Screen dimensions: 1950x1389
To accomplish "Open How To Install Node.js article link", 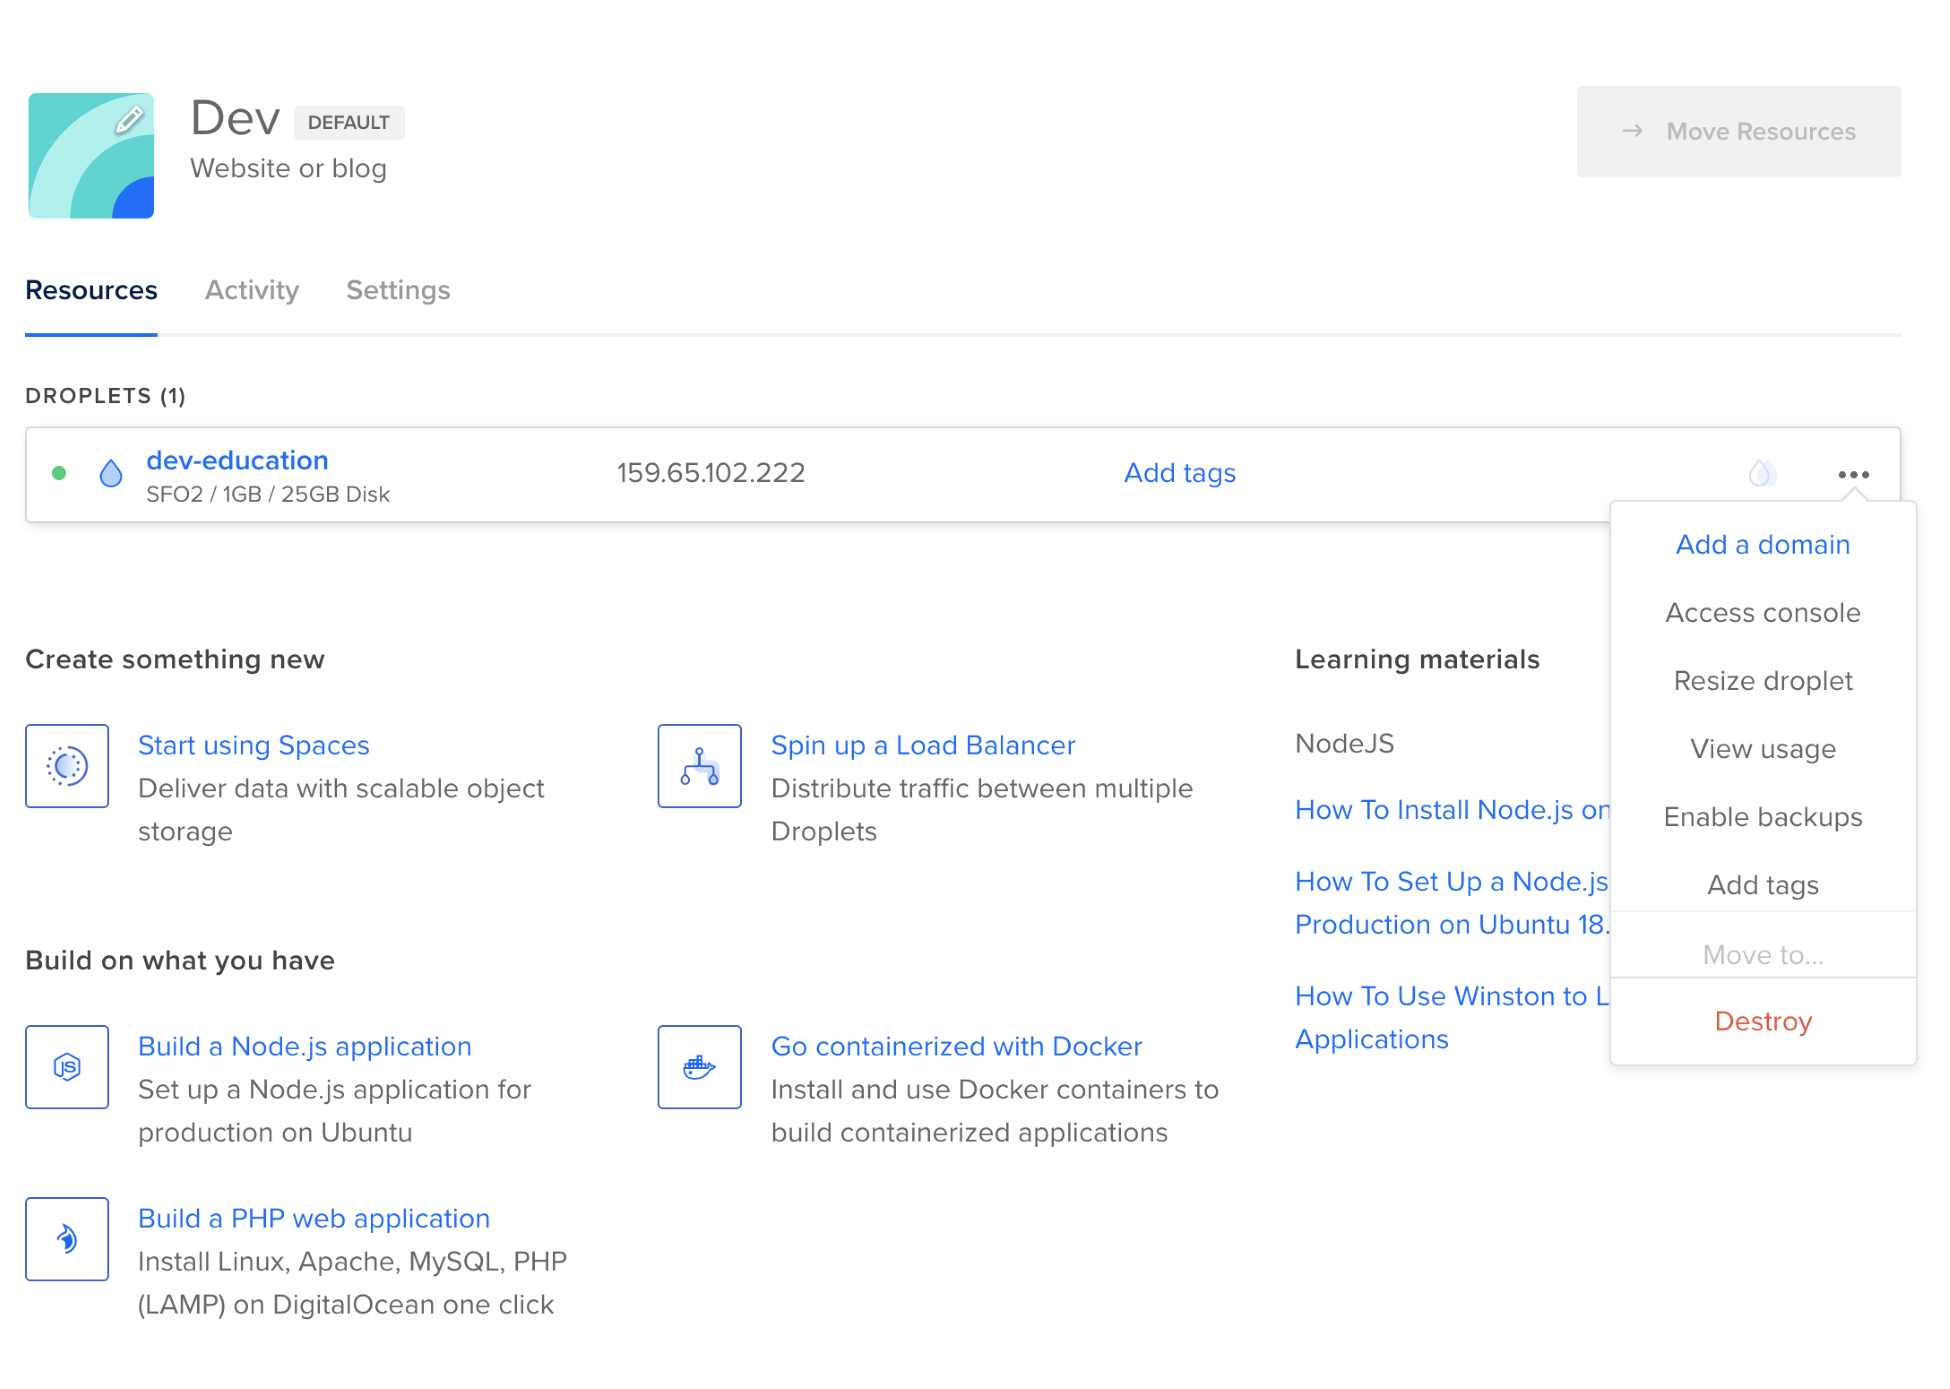I will (x=1451, y=810).
